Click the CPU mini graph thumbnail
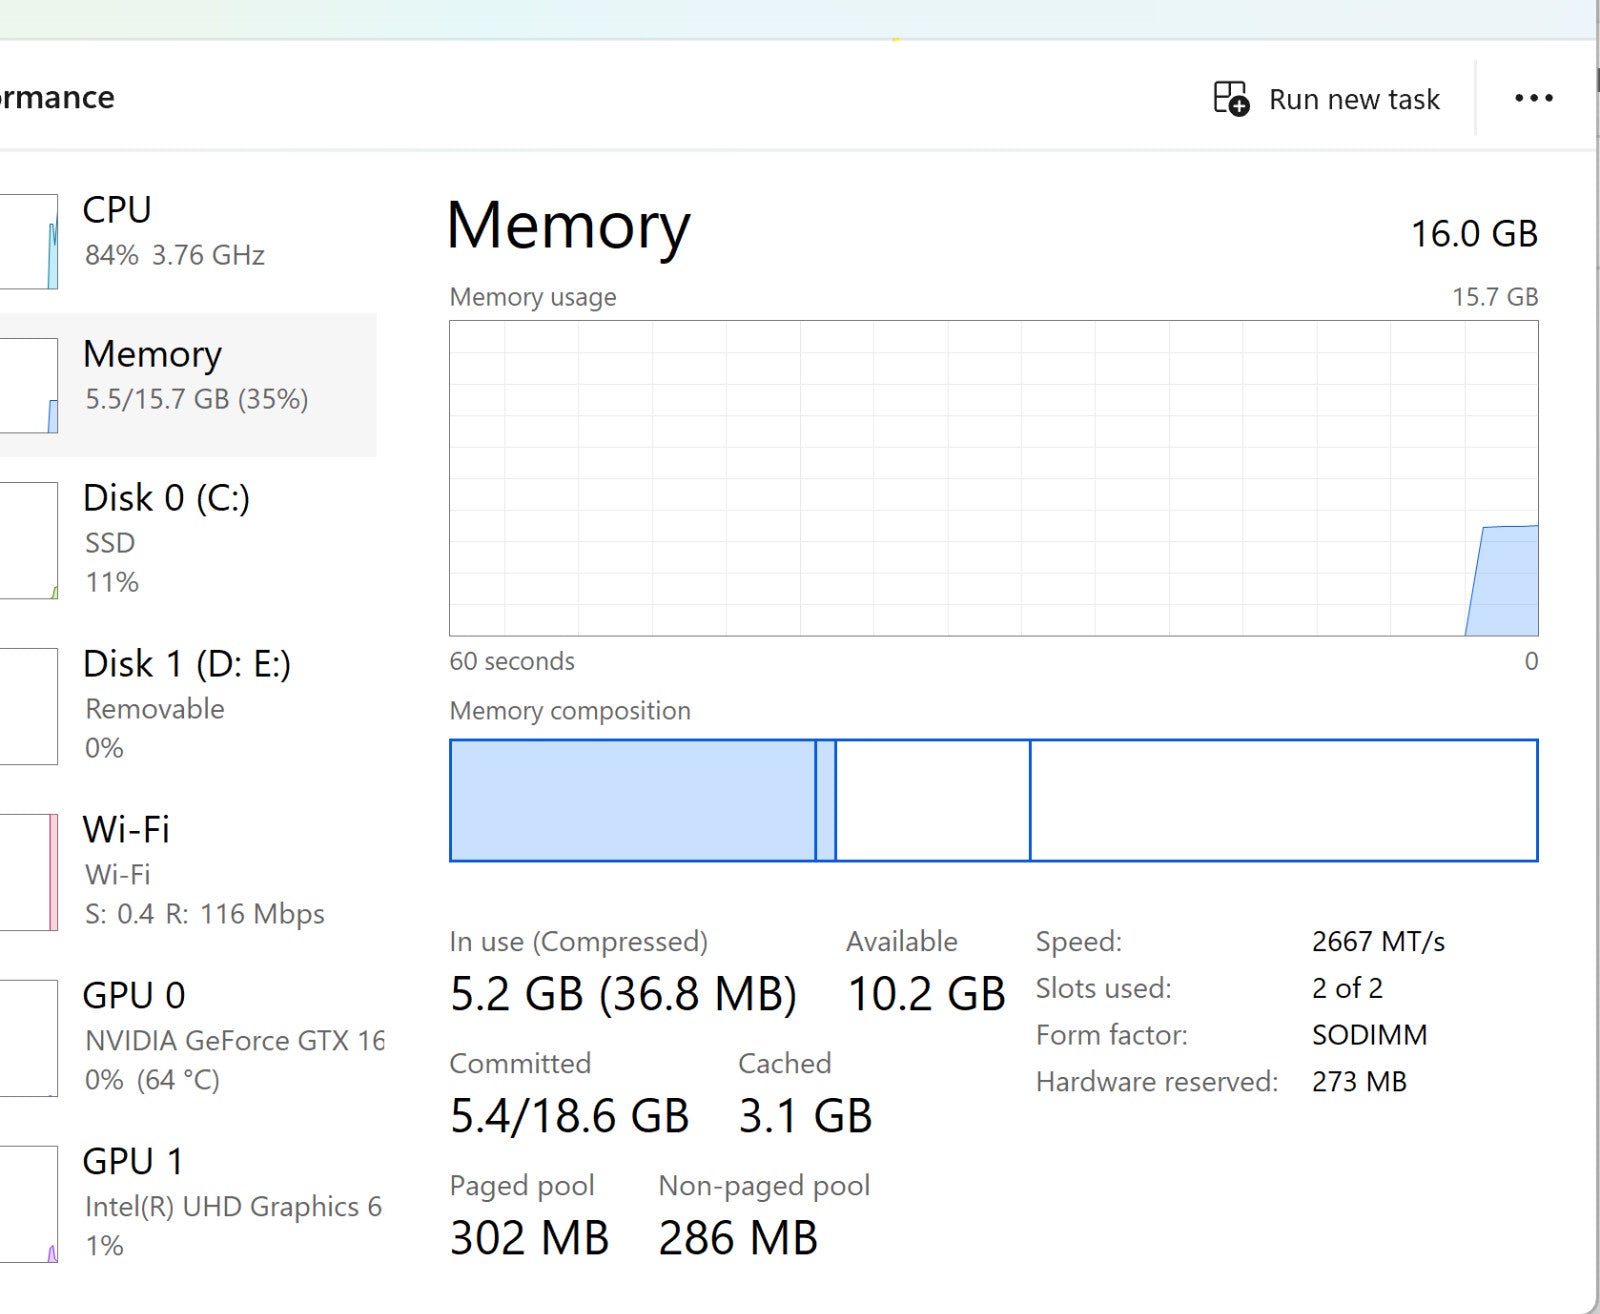The width and height of the screenshot is (1600, 1314). tap(28, 242)
